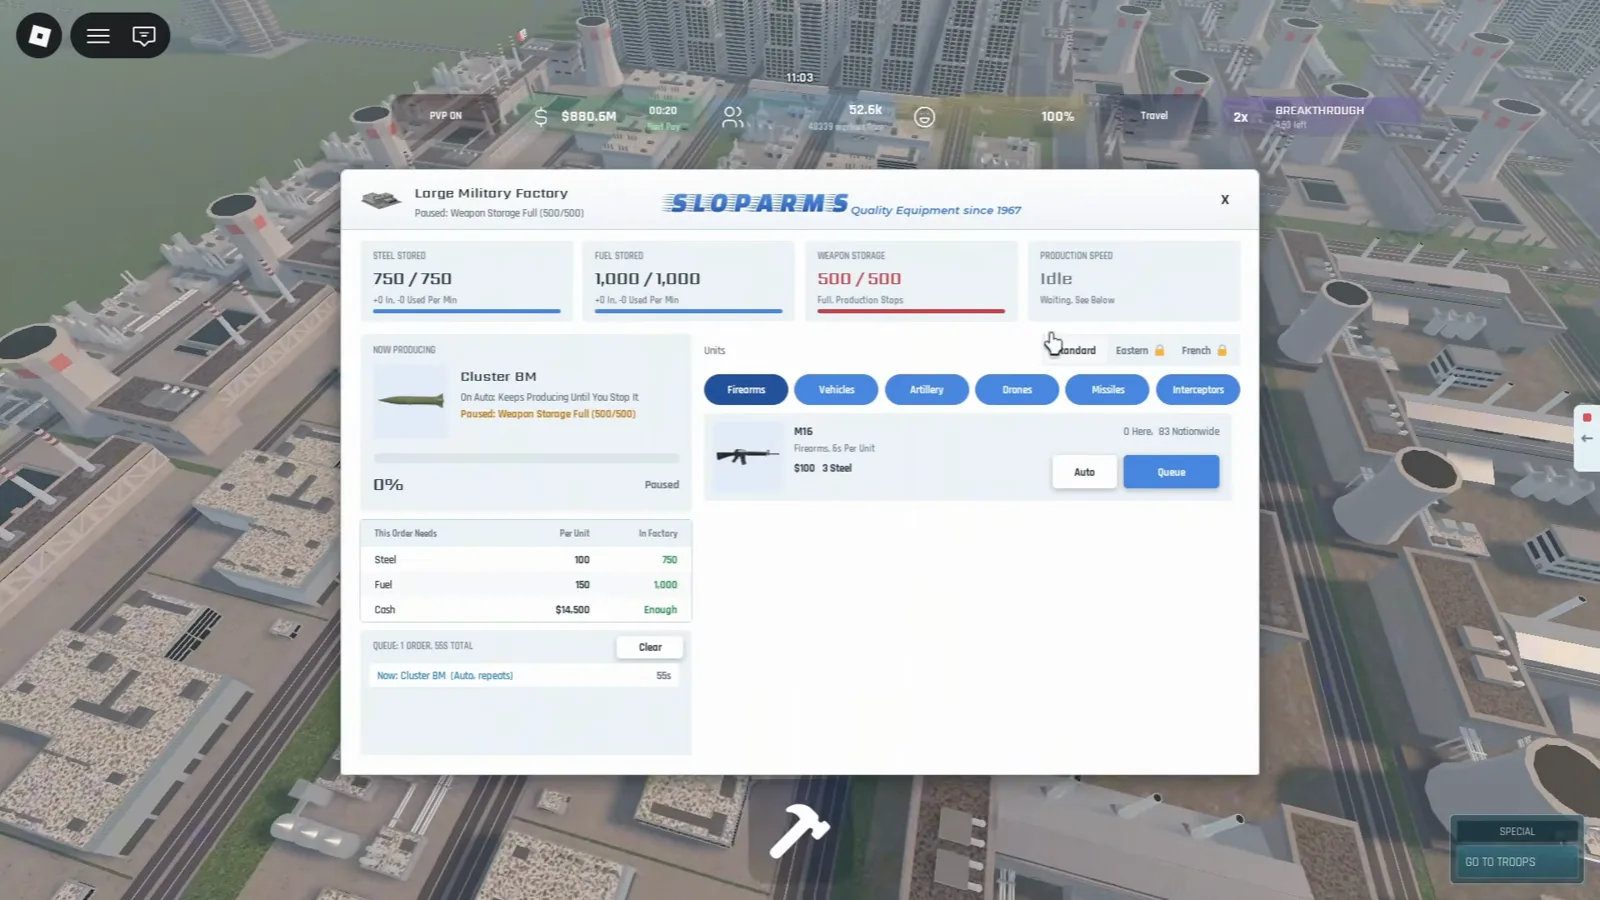Click the Cluster BM missile thumbnail
Screen dimensions: 1600x900
[410, 401]
